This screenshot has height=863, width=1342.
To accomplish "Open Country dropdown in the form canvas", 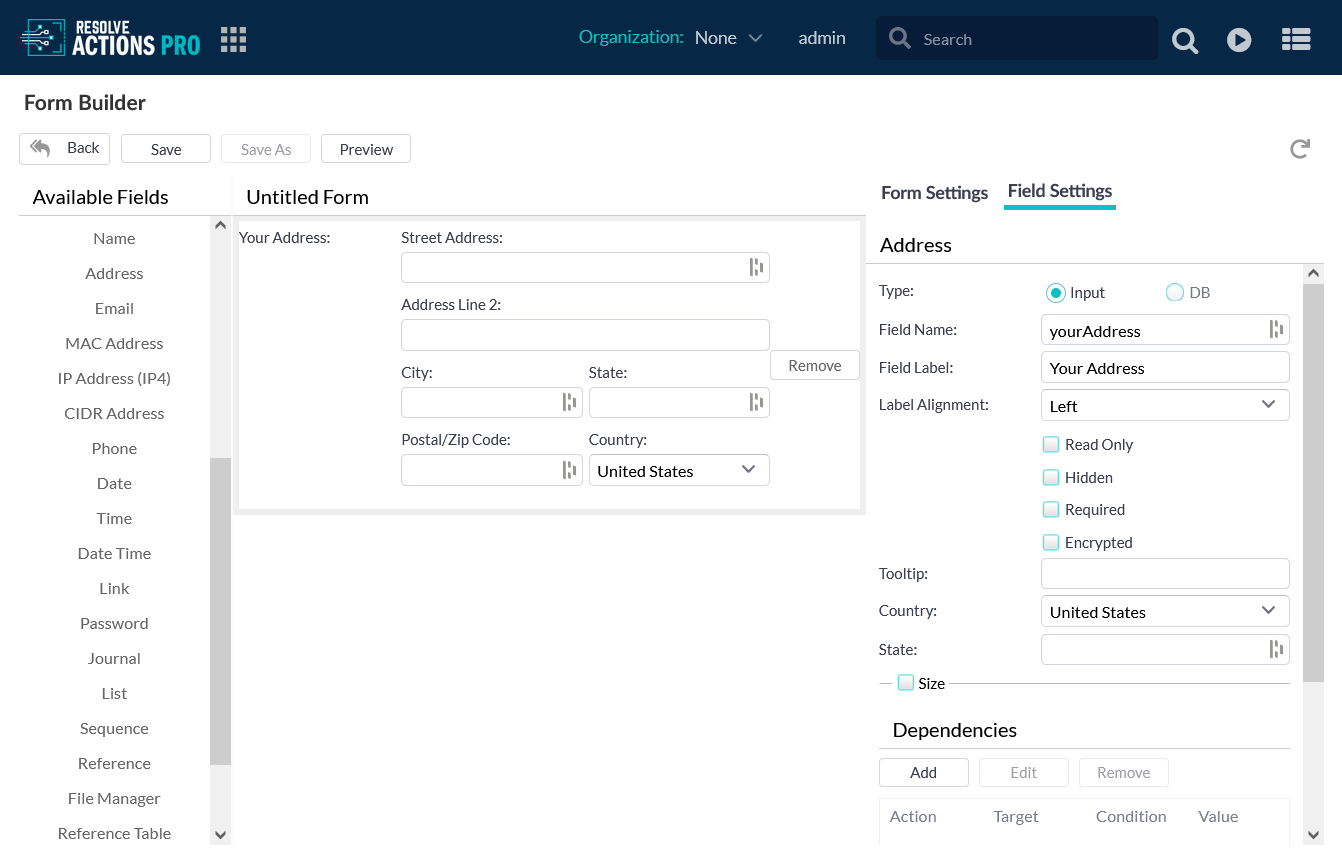I will (x=678, y=470).
